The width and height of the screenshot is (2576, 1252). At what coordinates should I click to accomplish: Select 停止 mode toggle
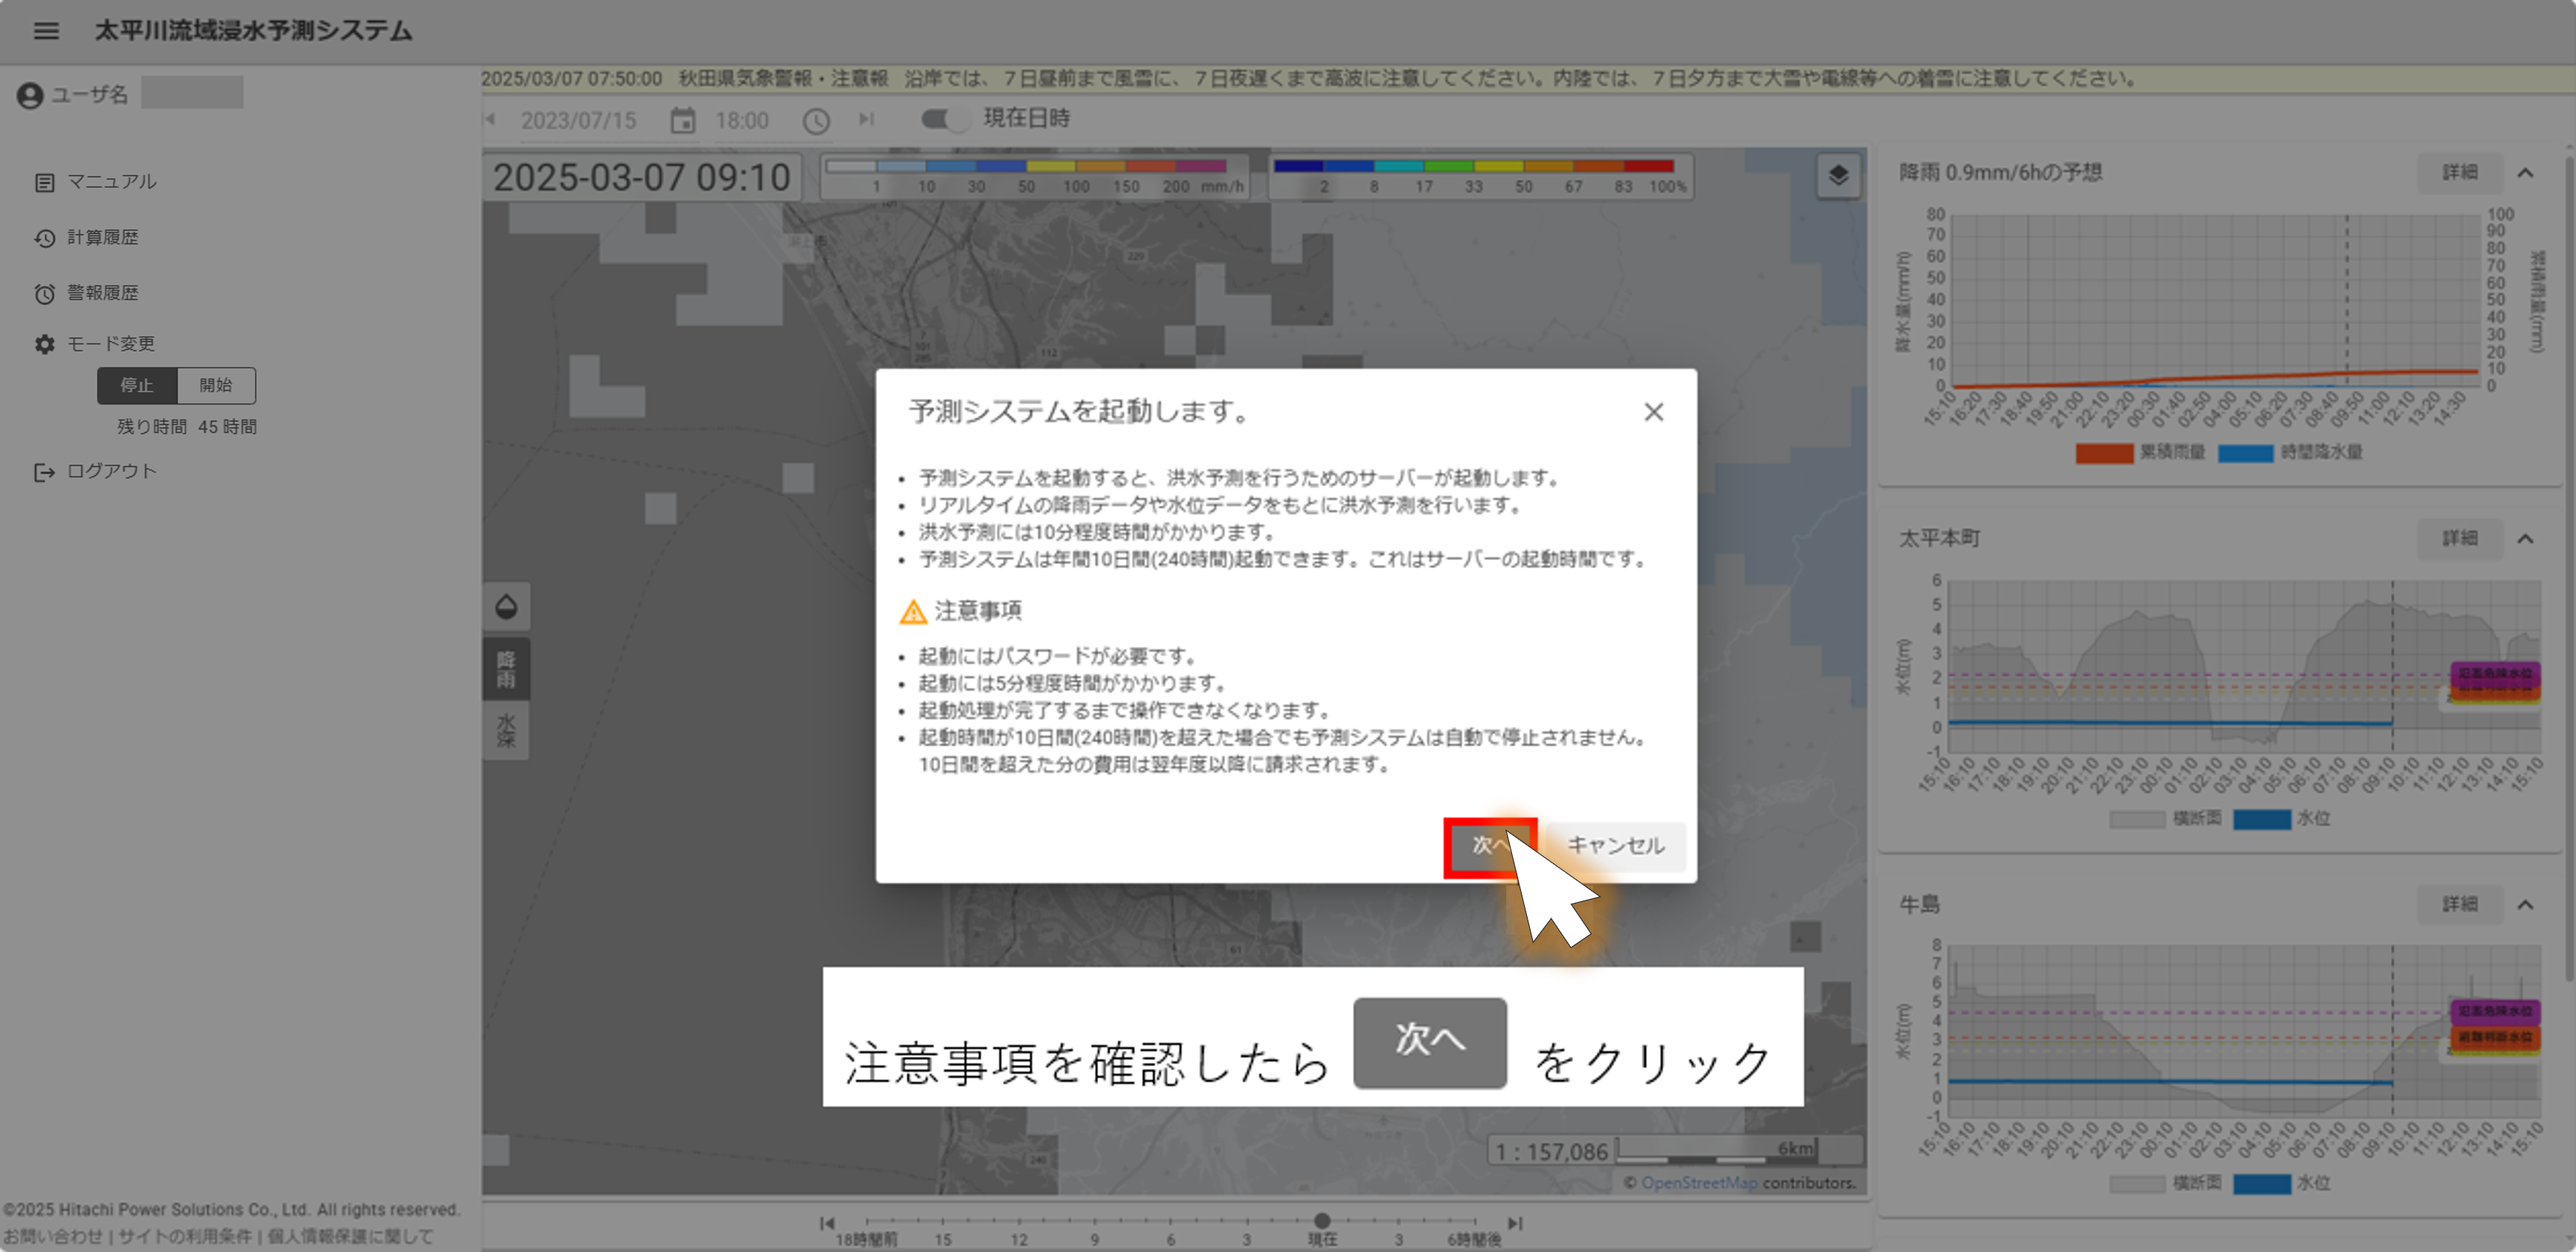(x=137, y=385)
